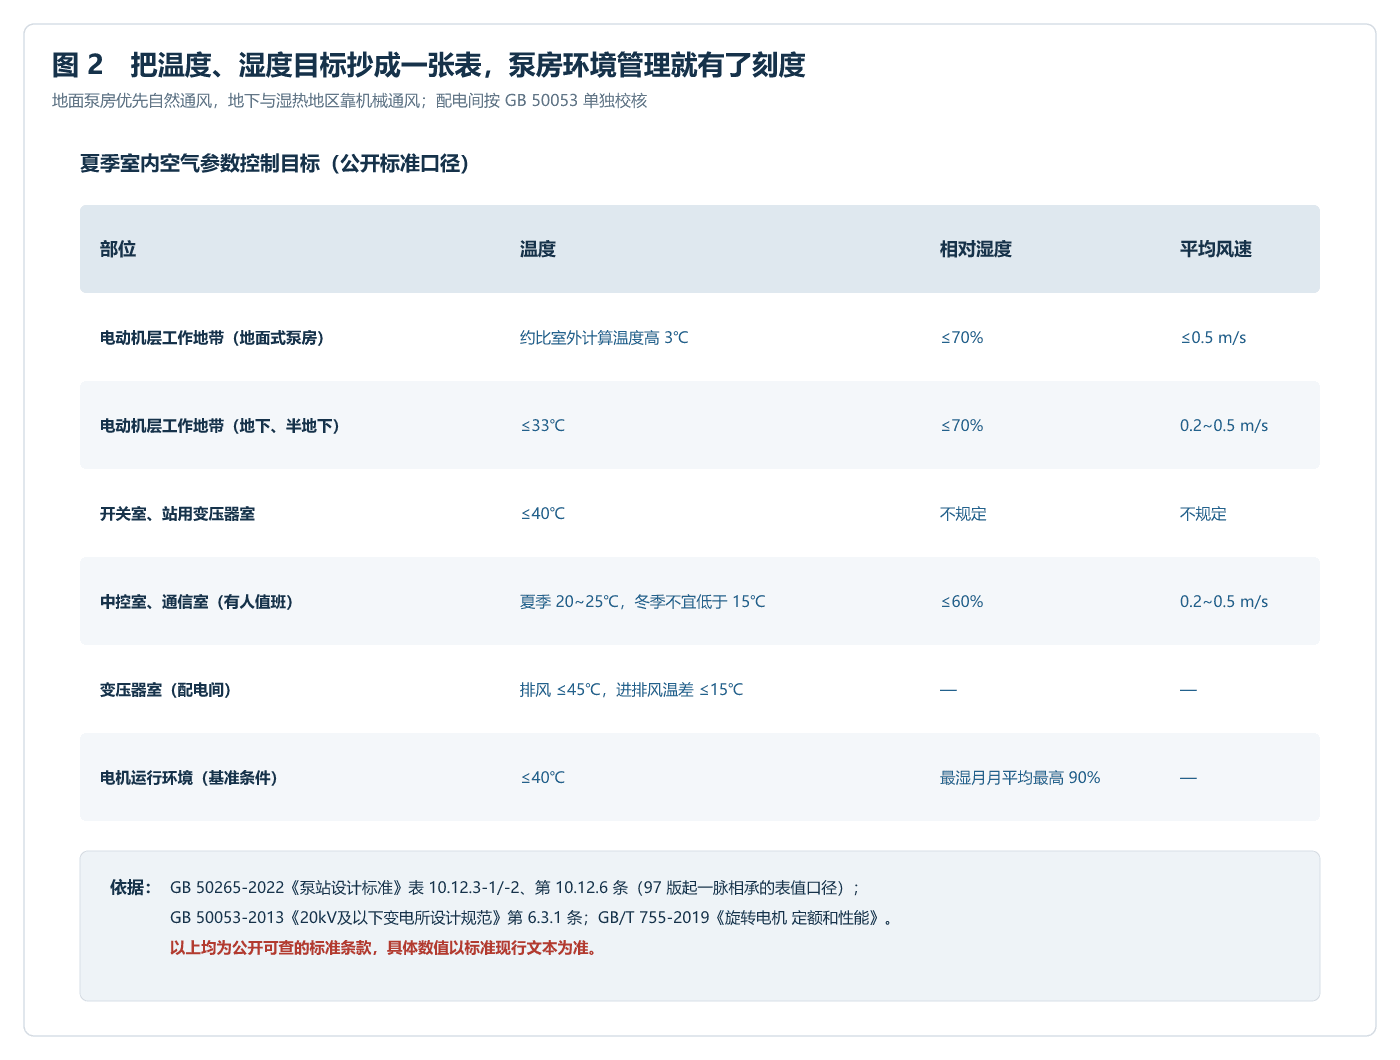1400x1060 pixels.
Task: Click the GB 50053-2013 reference line
Action: (x=531, y=918)
